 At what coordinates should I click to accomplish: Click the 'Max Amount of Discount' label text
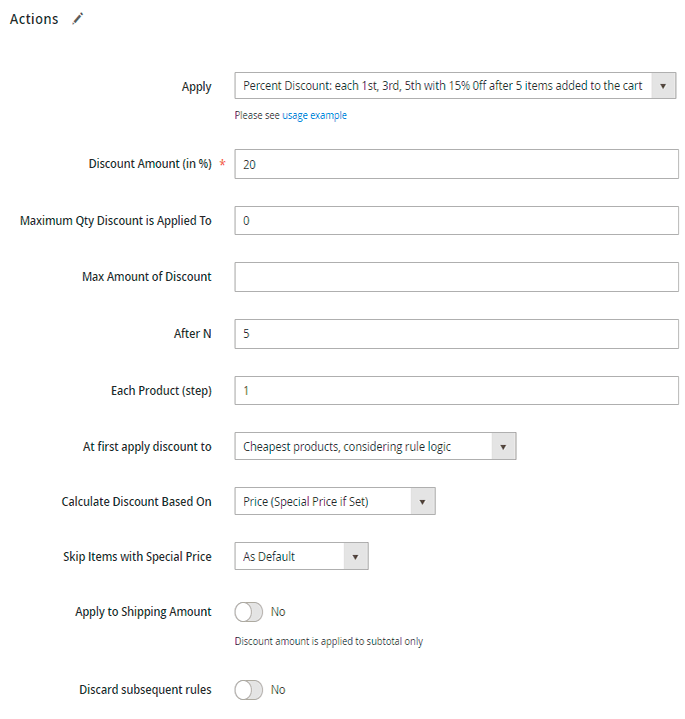point(146,277)
